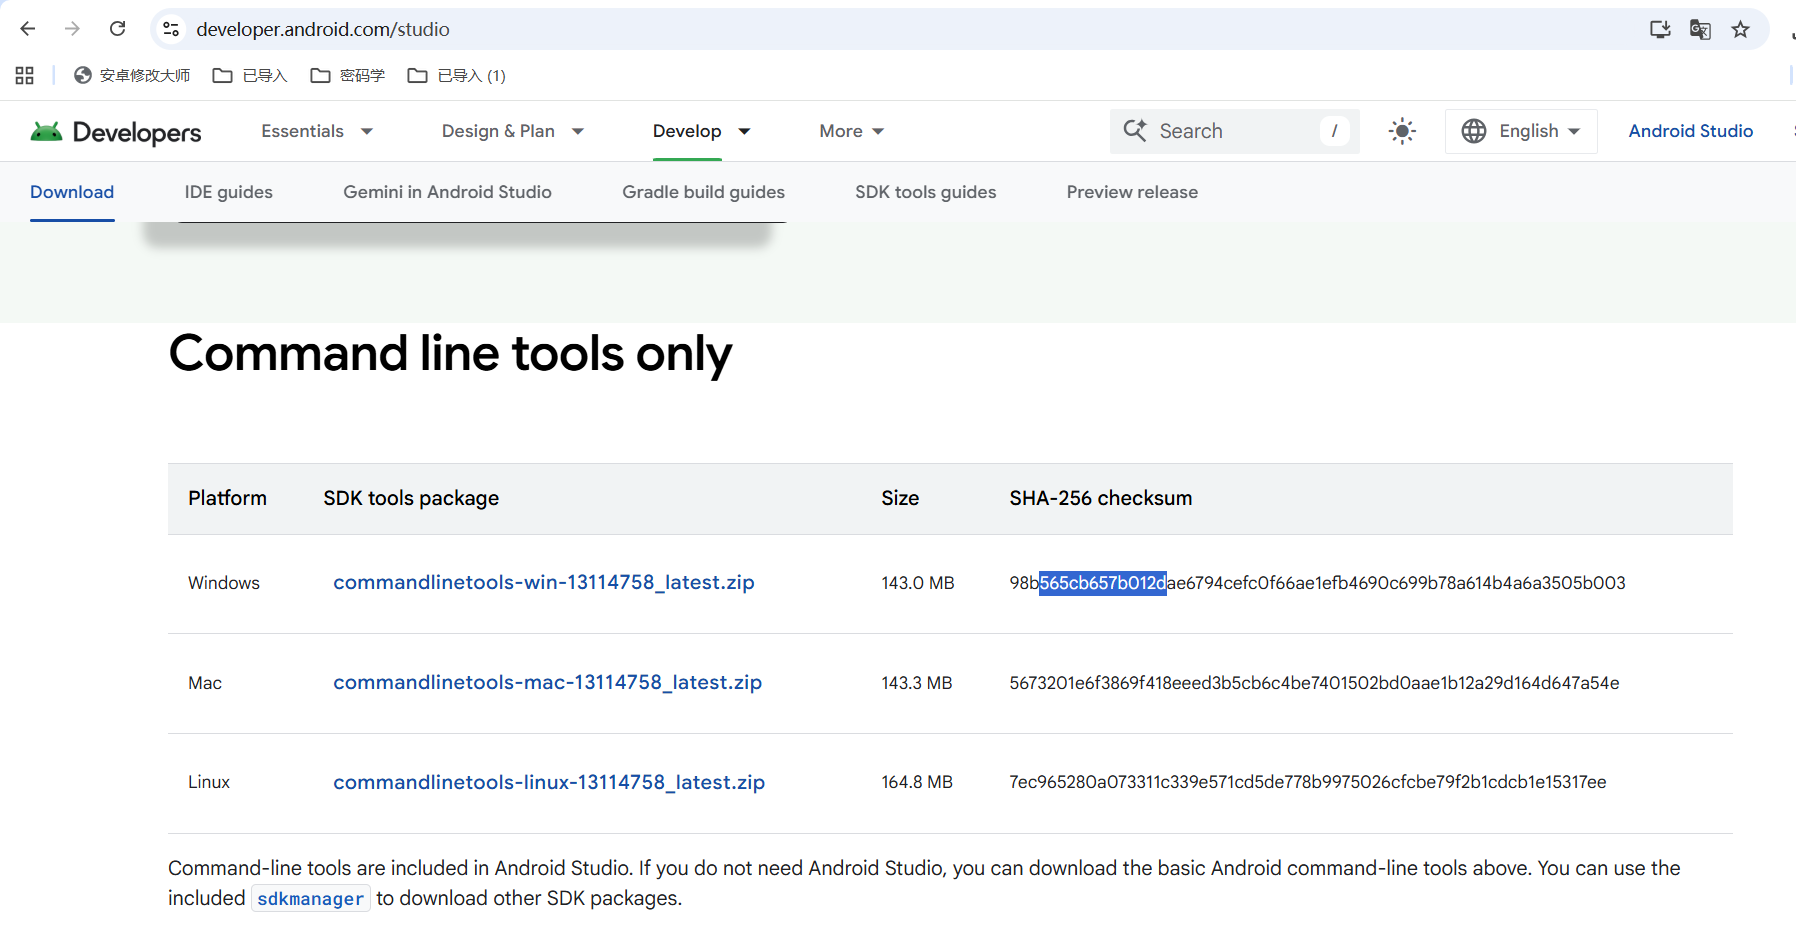The width and height of the screenshot is (1796, 943).
Task: Click the address bar URL
Action: [x=323, y=29]
